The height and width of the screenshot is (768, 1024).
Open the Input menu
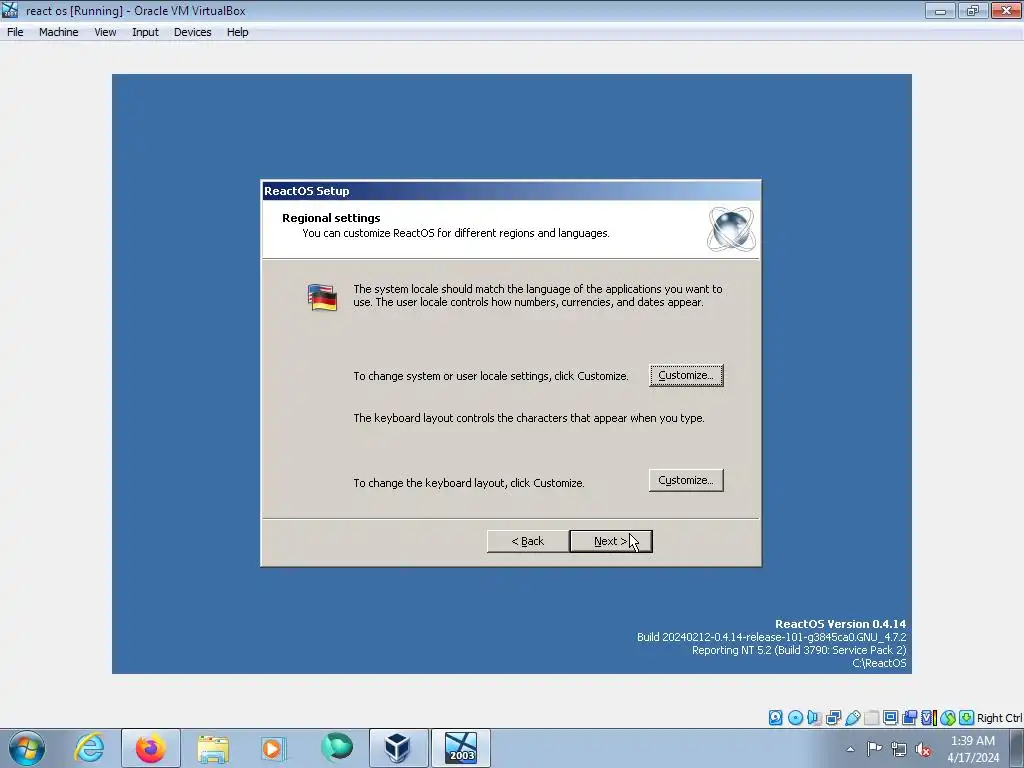click(x=145, y=32)
